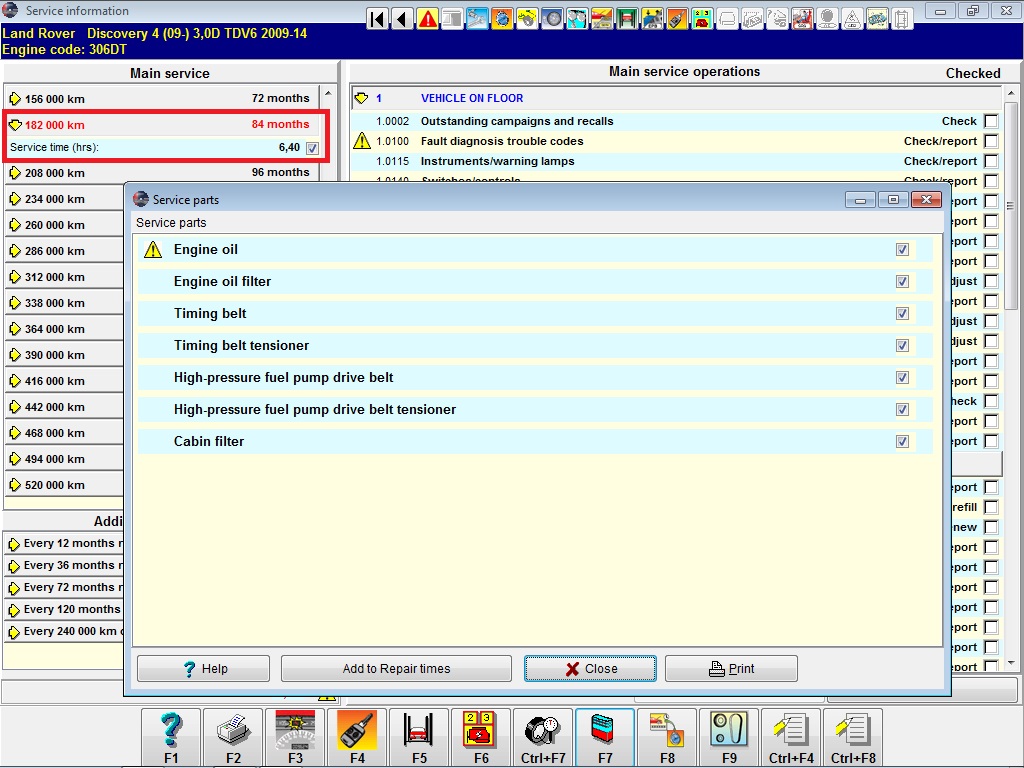Image resolution: width=1024 pixels, height=768 pixels.
Task: Expand the 156 000 km service interval
Action: 15,99
